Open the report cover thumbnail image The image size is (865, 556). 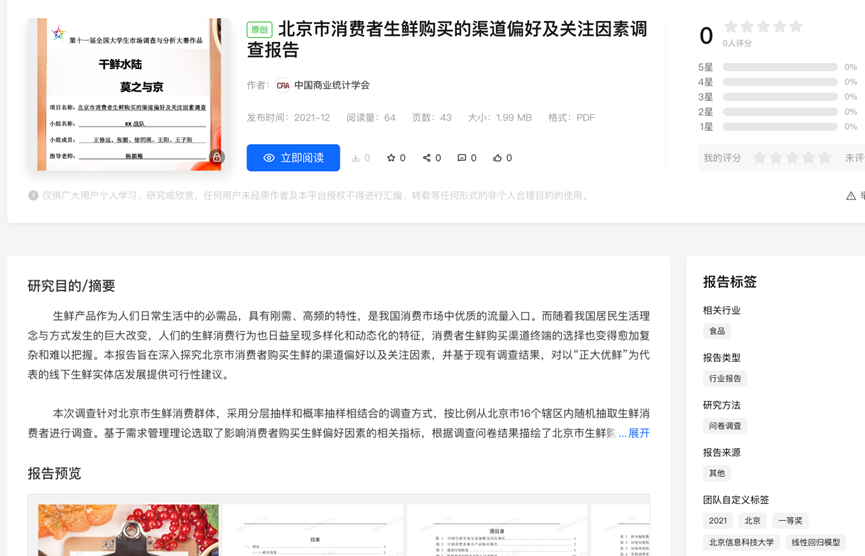click(x=126, y=93)
